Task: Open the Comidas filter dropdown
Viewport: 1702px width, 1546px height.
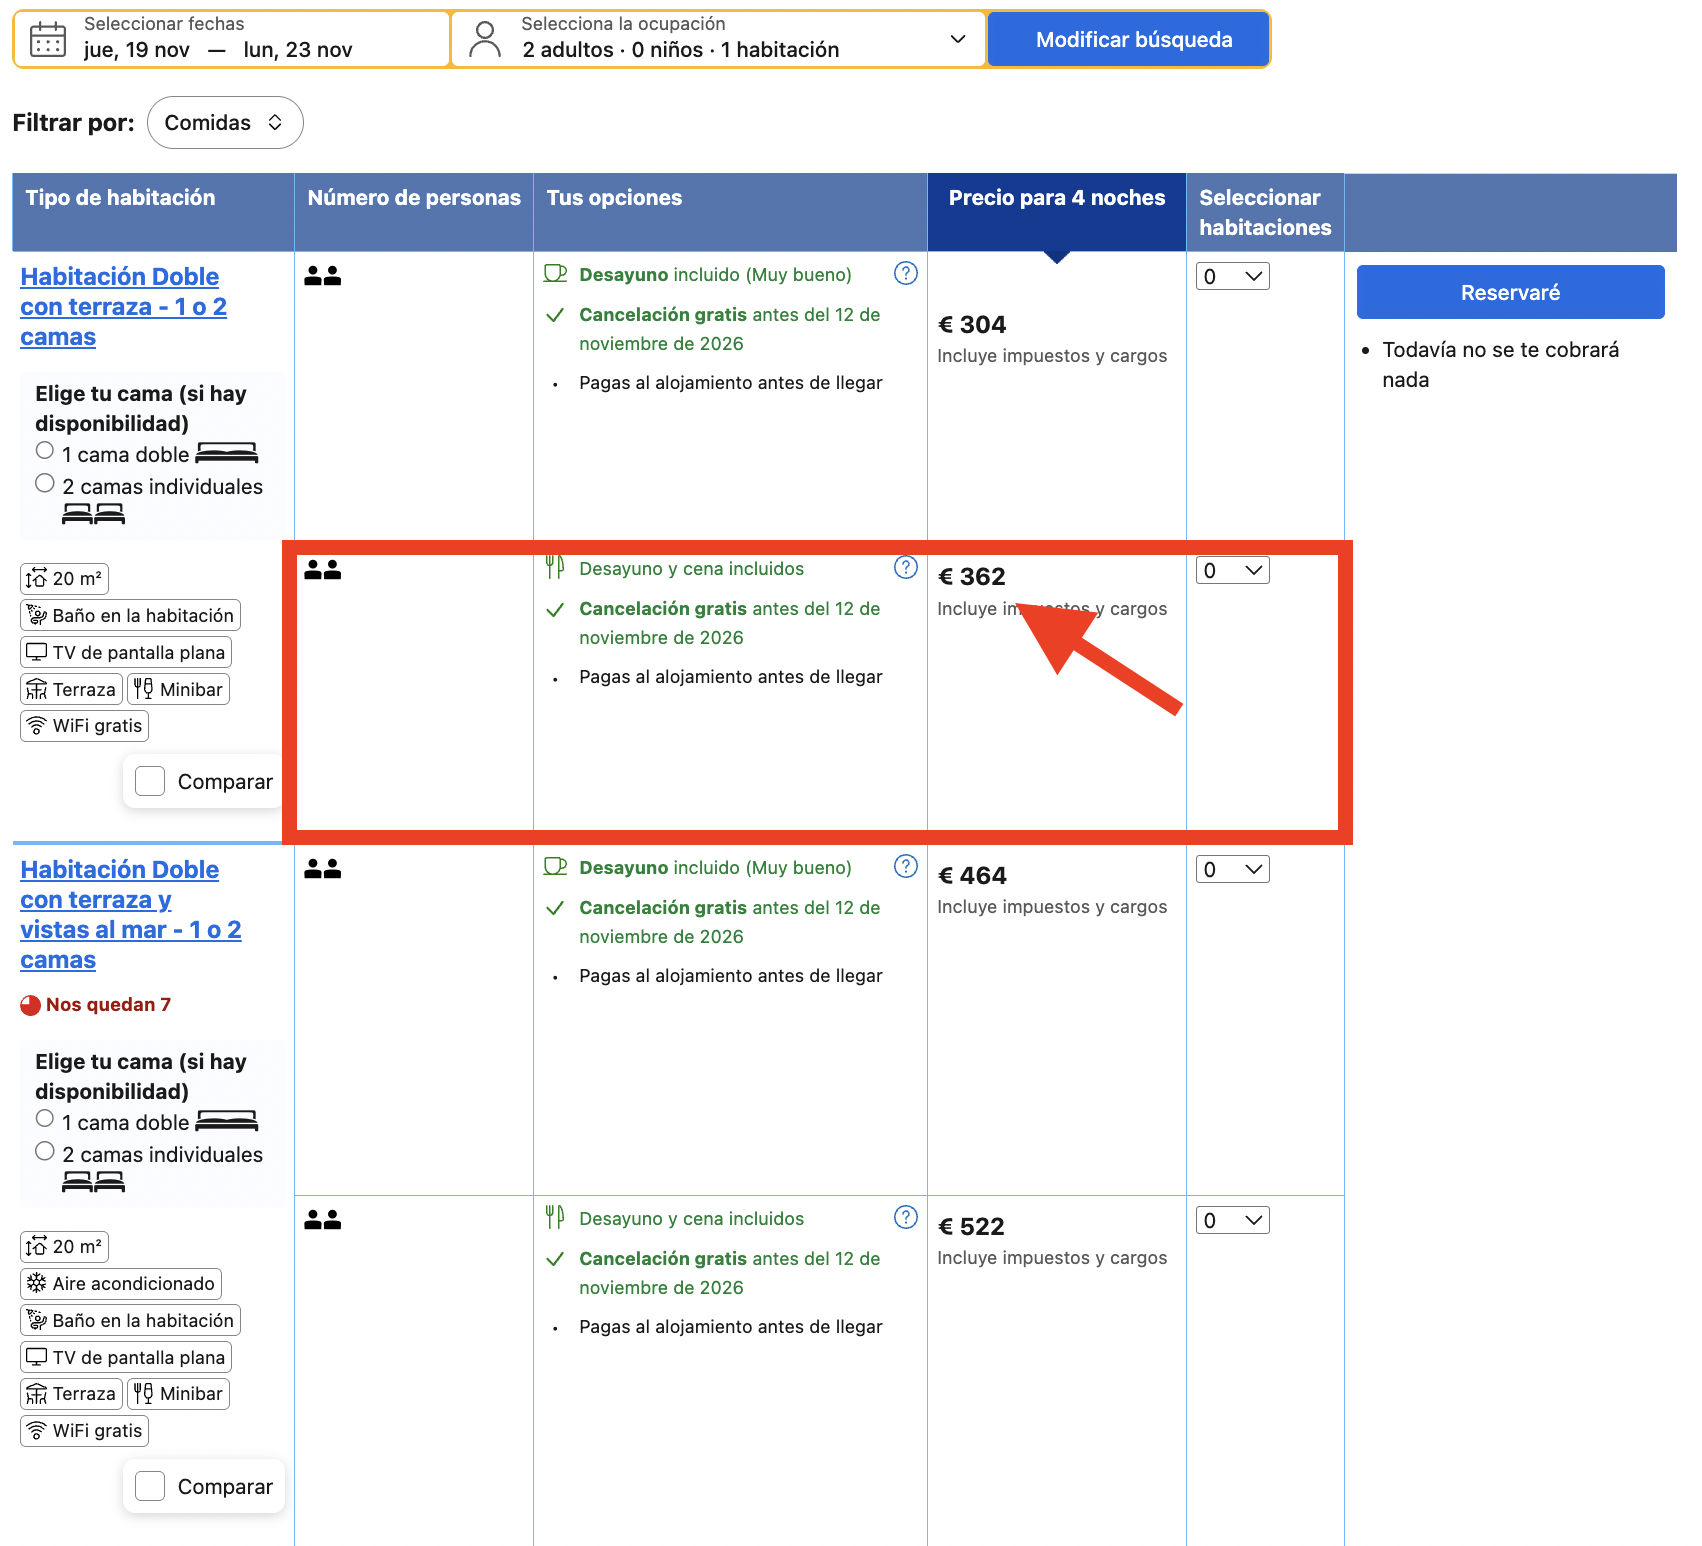Action: coord(225,123)
